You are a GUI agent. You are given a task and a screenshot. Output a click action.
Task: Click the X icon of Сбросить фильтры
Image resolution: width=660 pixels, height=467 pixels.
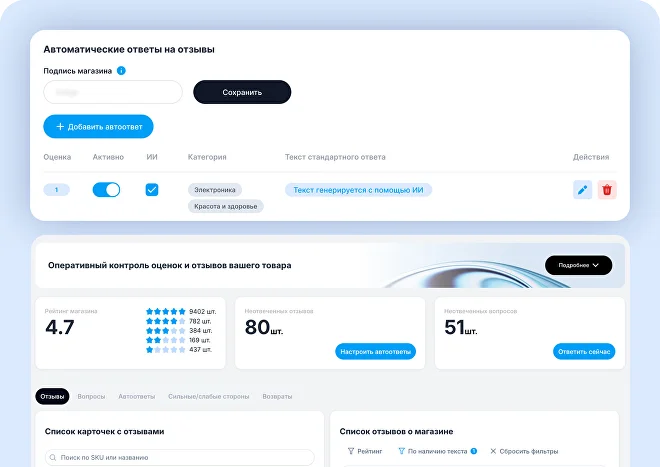(x=493, y=451)
